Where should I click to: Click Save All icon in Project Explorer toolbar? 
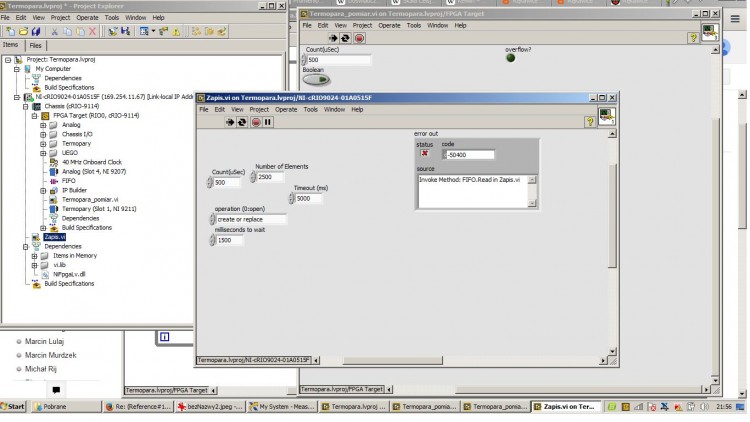(x=36, y=32)
